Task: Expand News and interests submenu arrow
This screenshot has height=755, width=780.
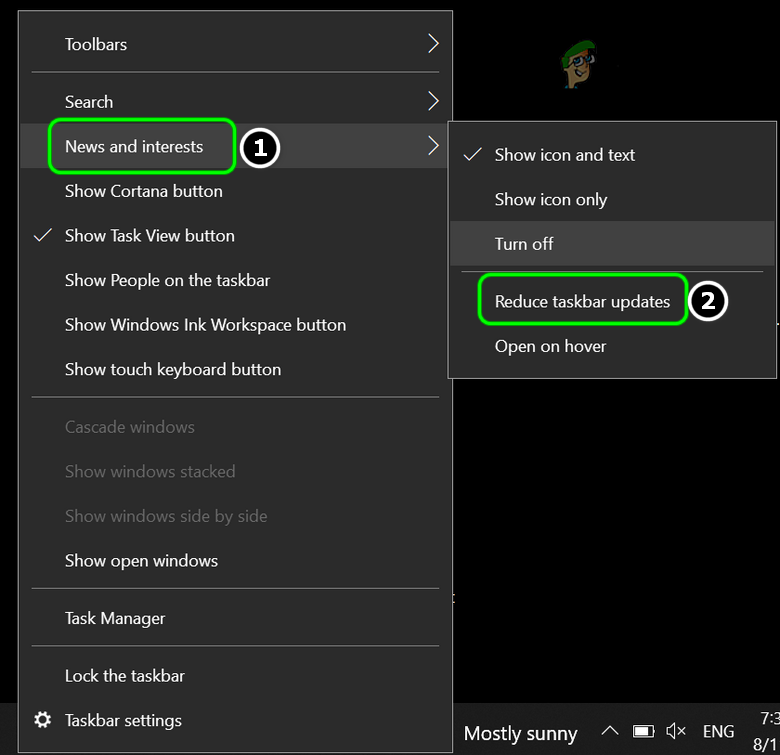Action: point(433,146)
